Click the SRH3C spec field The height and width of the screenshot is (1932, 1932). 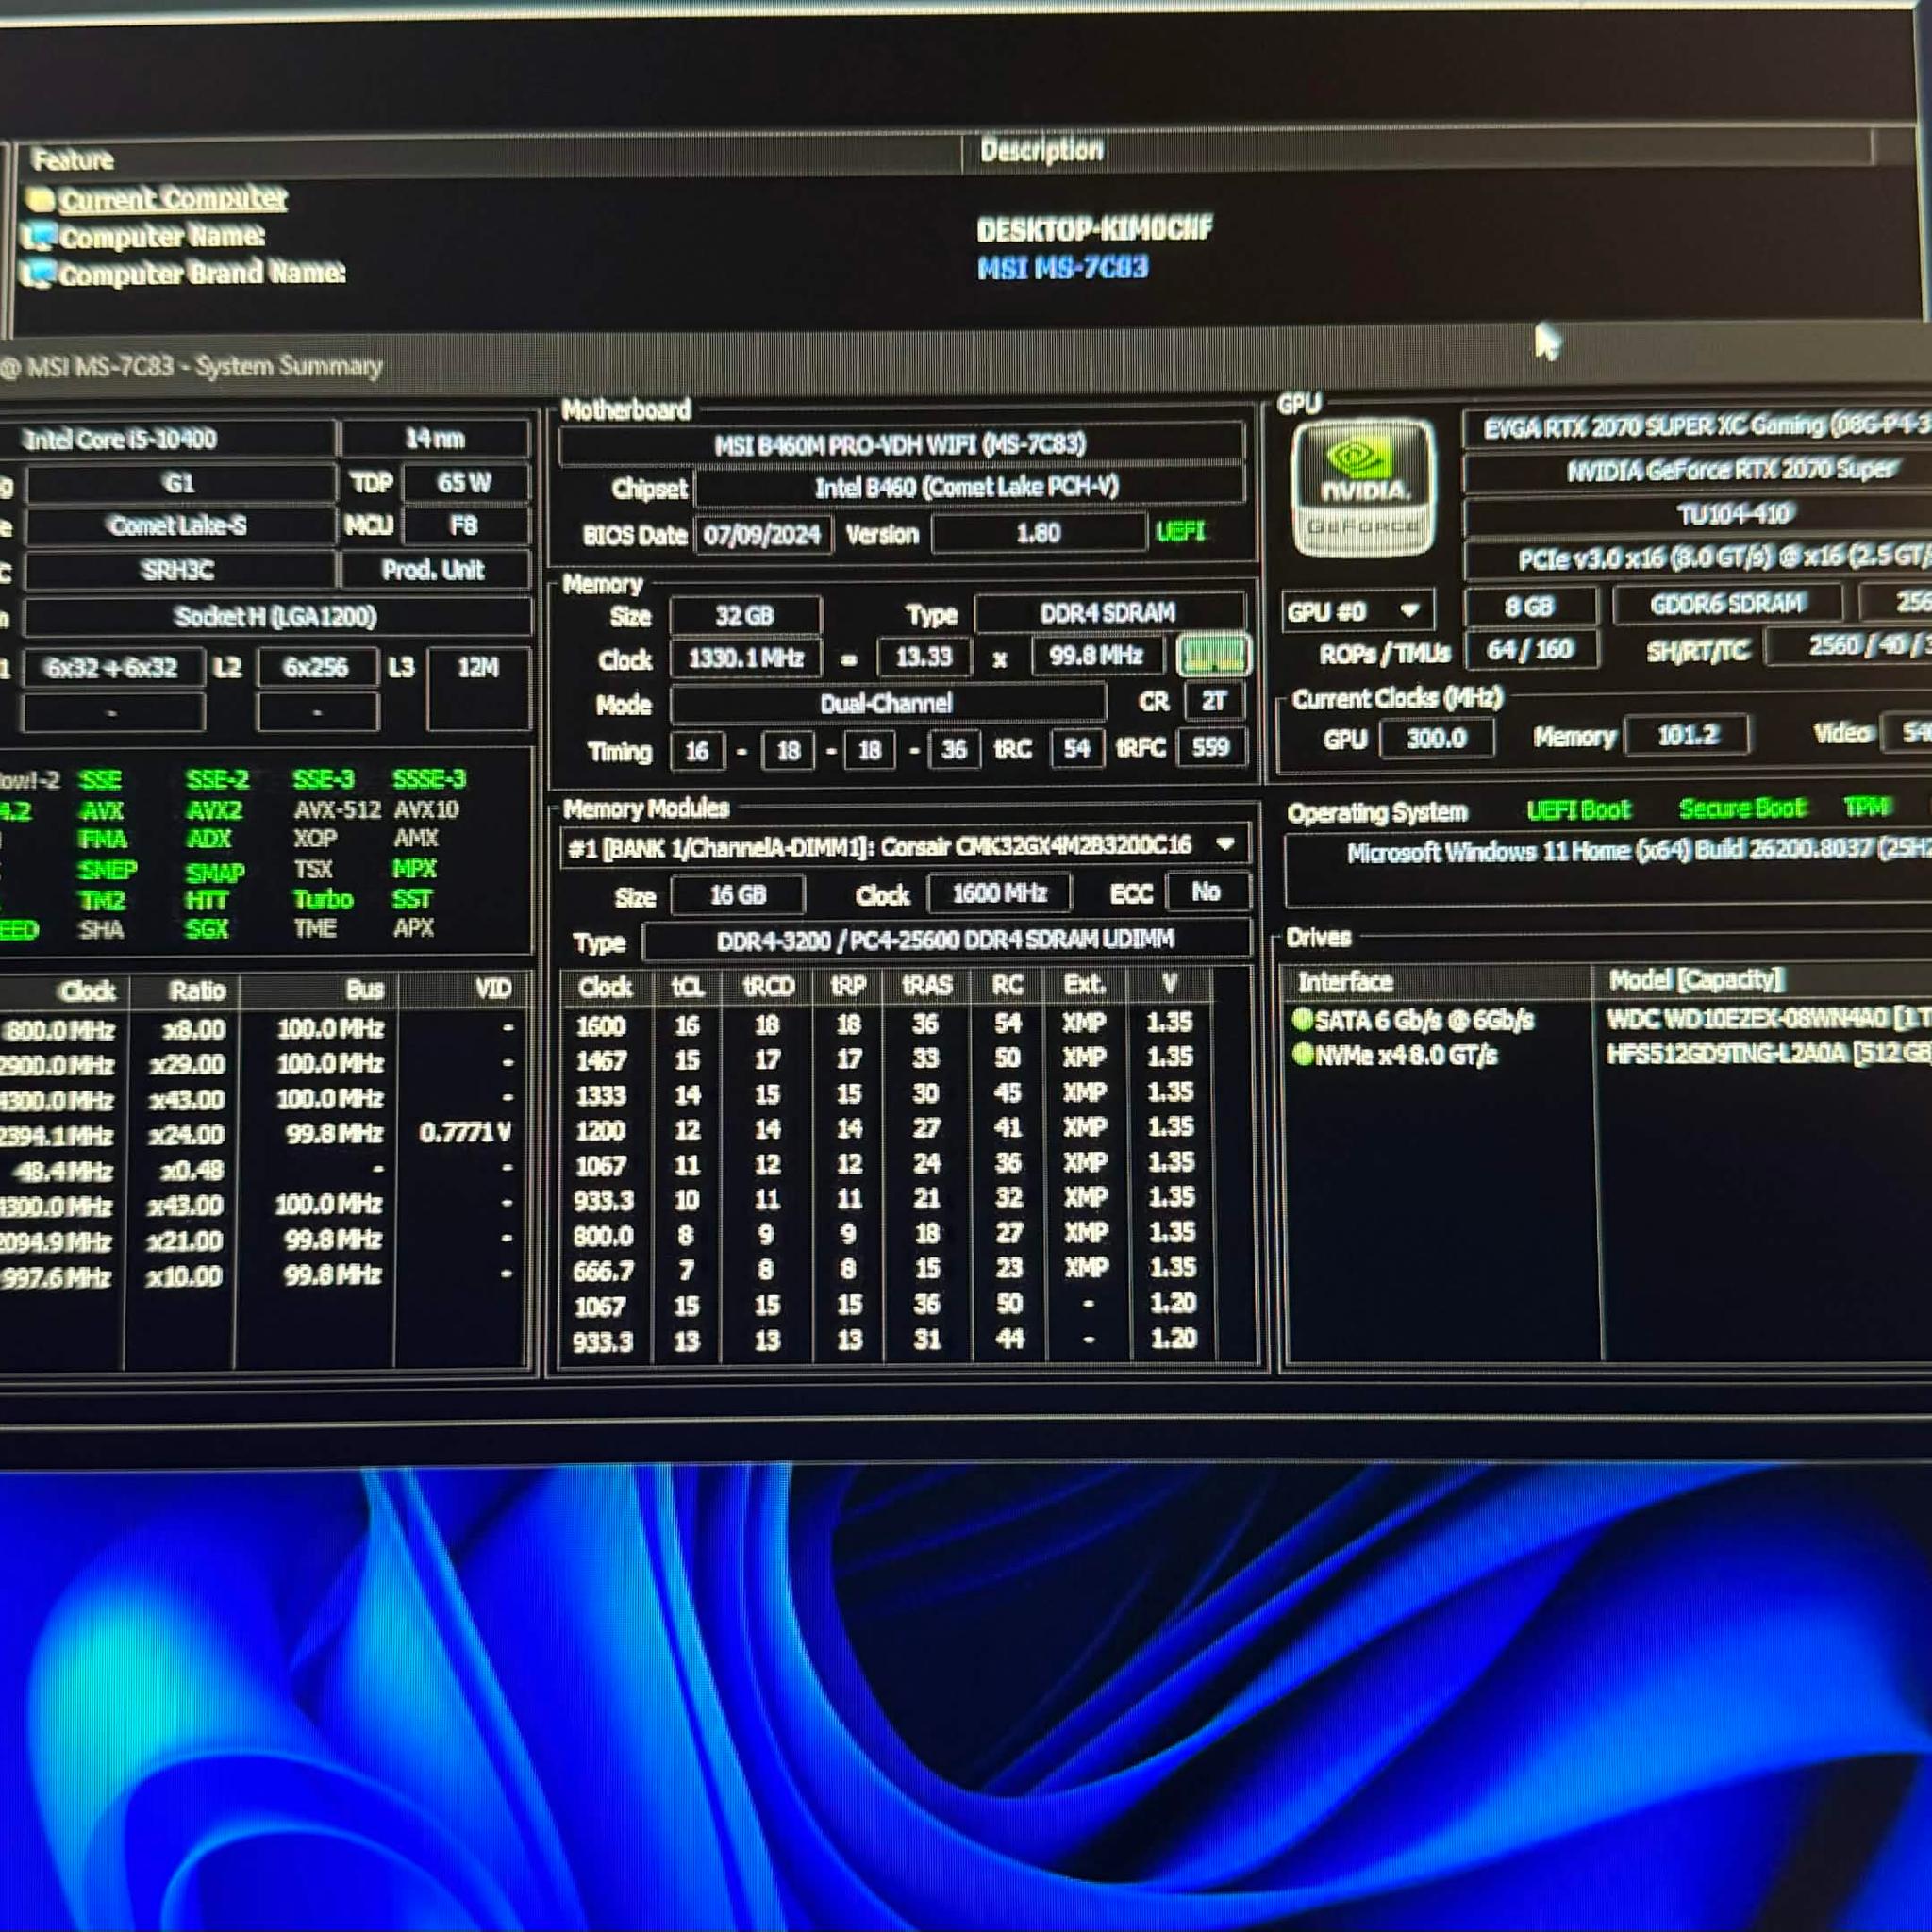pyautogui.click(x=178, y=570)
